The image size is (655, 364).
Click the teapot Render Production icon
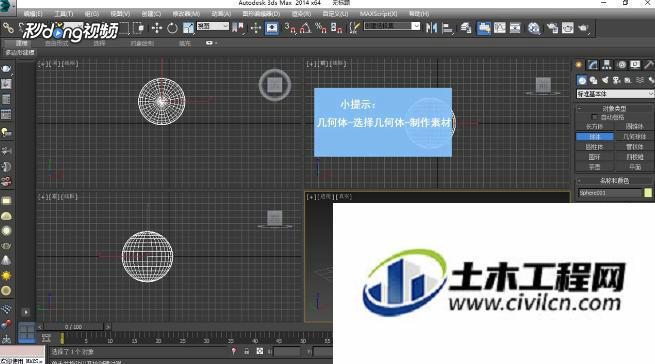(583, 28)
